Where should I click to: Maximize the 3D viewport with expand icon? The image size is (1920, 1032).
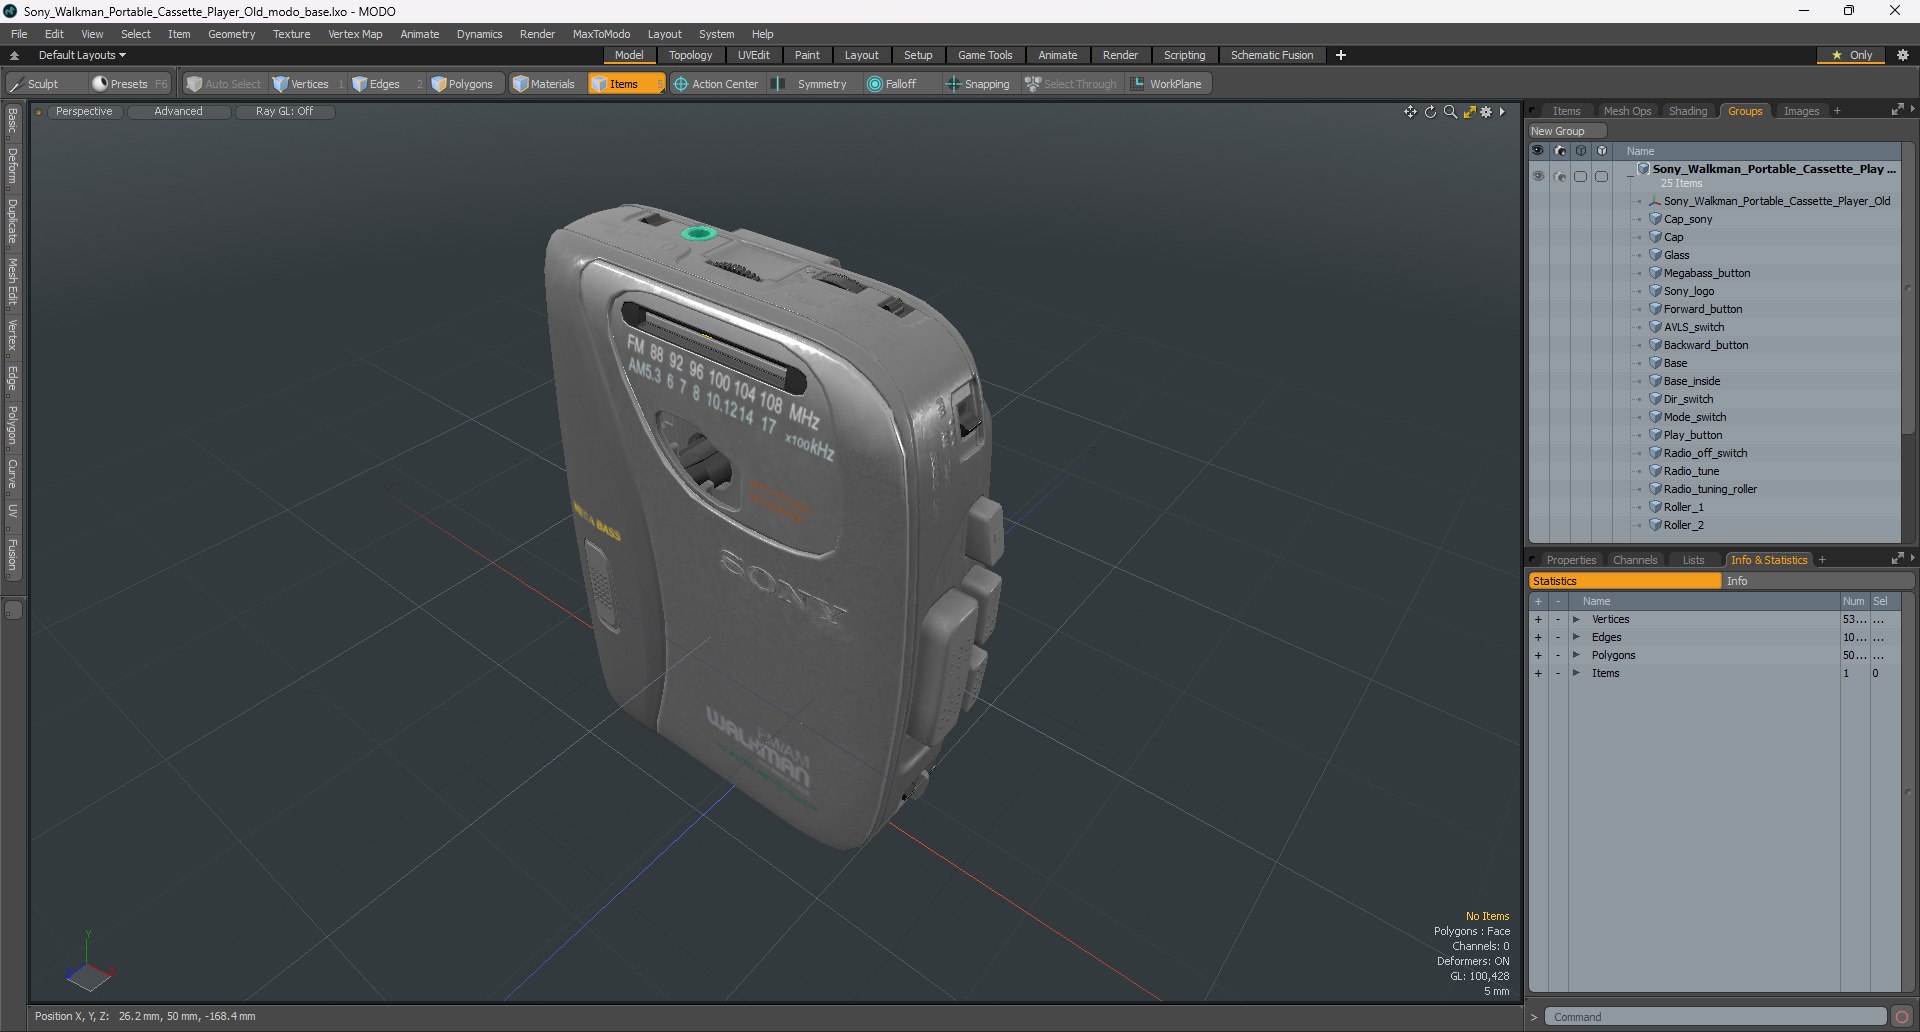(1469, 112)
